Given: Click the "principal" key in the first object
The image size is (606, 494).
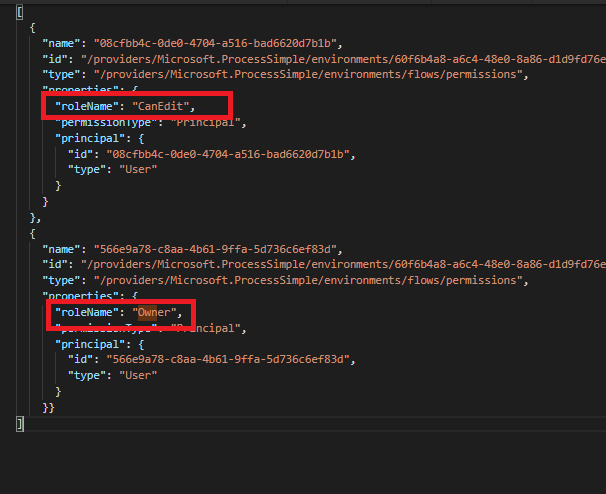Looking at the screenshot, I should tap(90, 138).
